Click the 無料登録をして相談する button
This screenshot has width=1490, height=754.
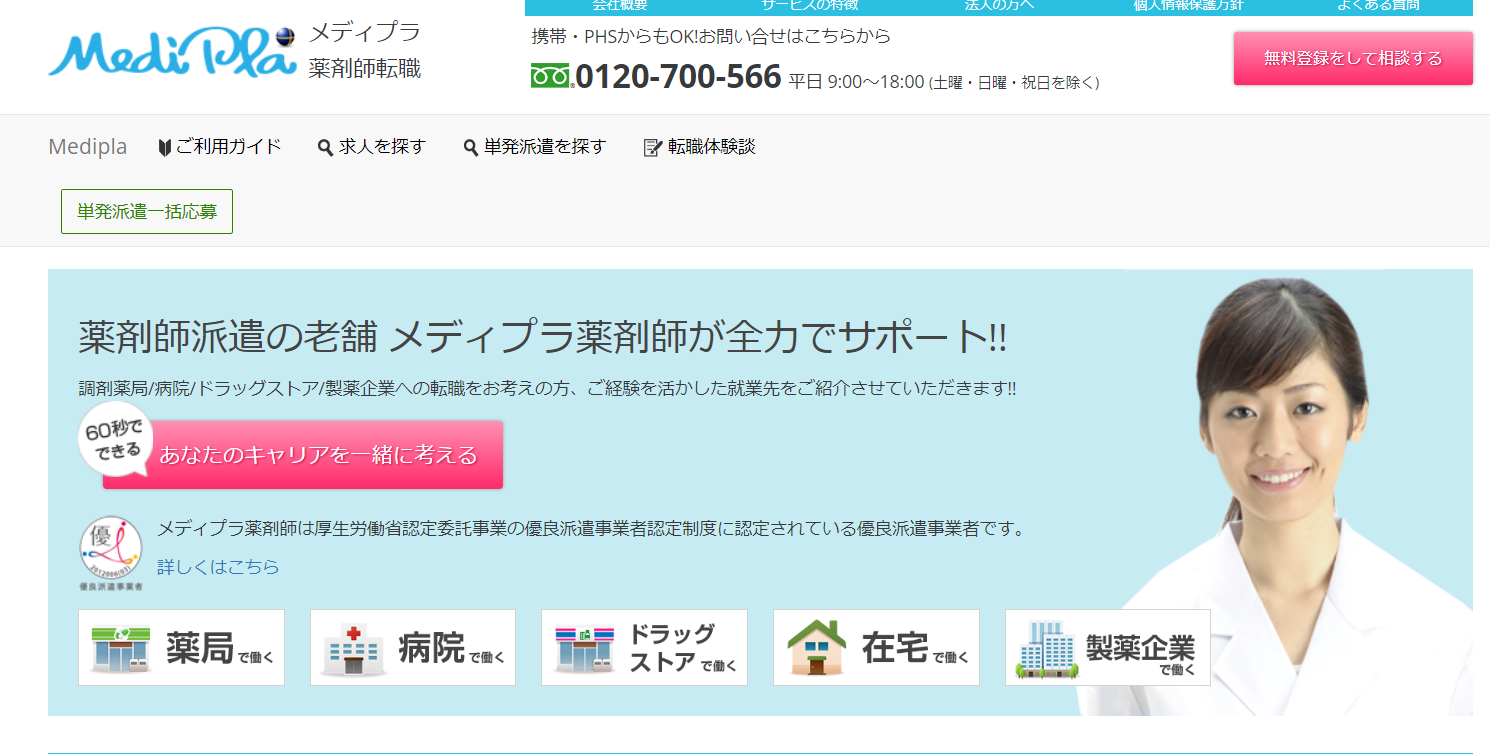click(1353, 58)
